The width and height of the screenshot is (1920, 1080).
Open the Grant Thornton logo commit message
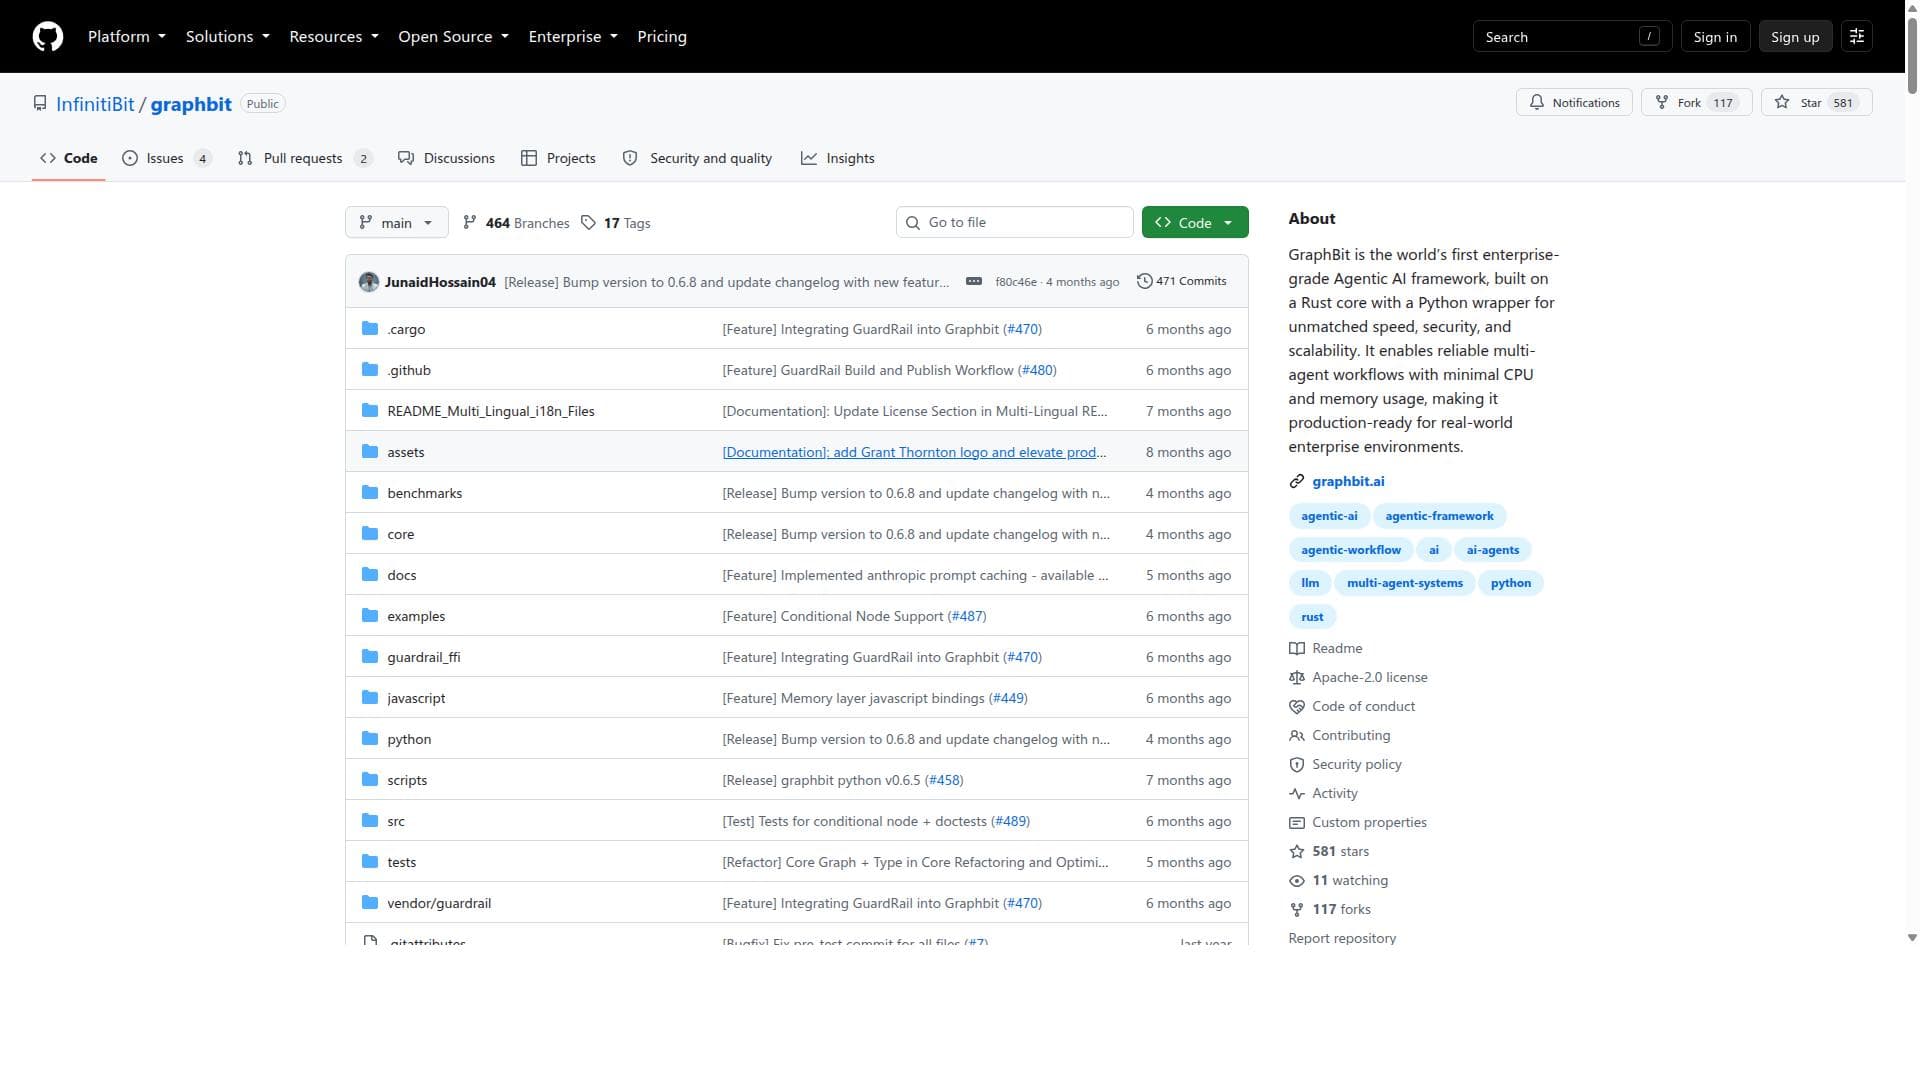[914, 452]
